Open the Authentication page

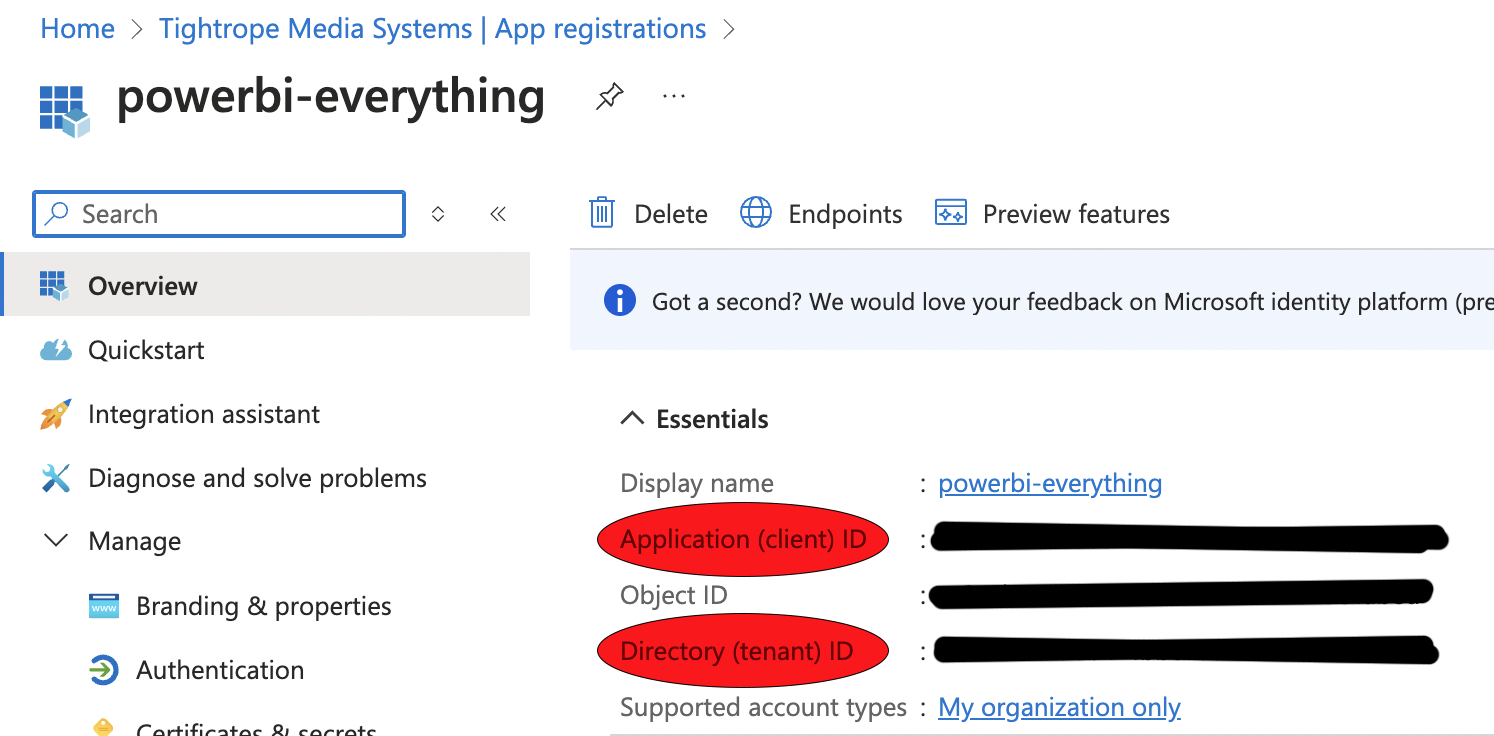tap(220, 670)
